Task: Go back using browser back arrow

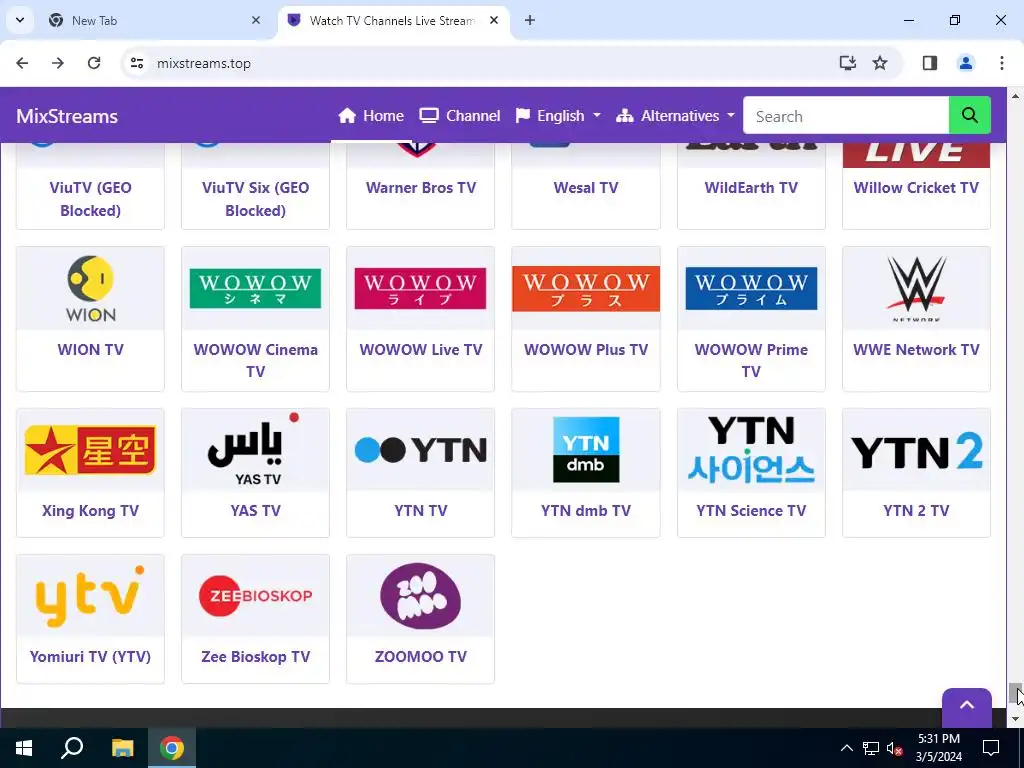Action: (x=22, y=63)
